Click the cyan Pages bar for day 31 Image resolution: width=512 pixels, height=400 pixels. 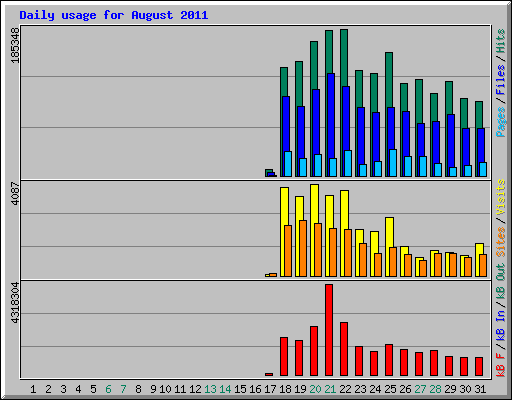[483, 170]
